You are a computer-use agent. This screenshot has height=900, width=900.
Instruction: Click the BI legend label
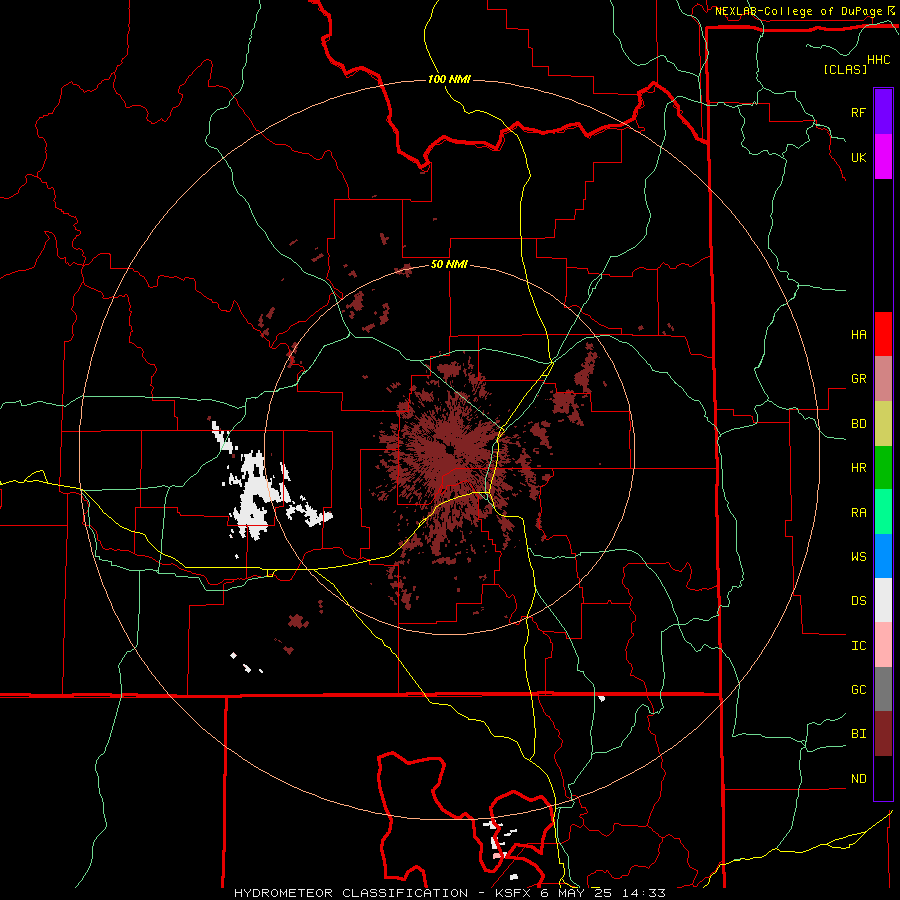[x=858, y=734]
